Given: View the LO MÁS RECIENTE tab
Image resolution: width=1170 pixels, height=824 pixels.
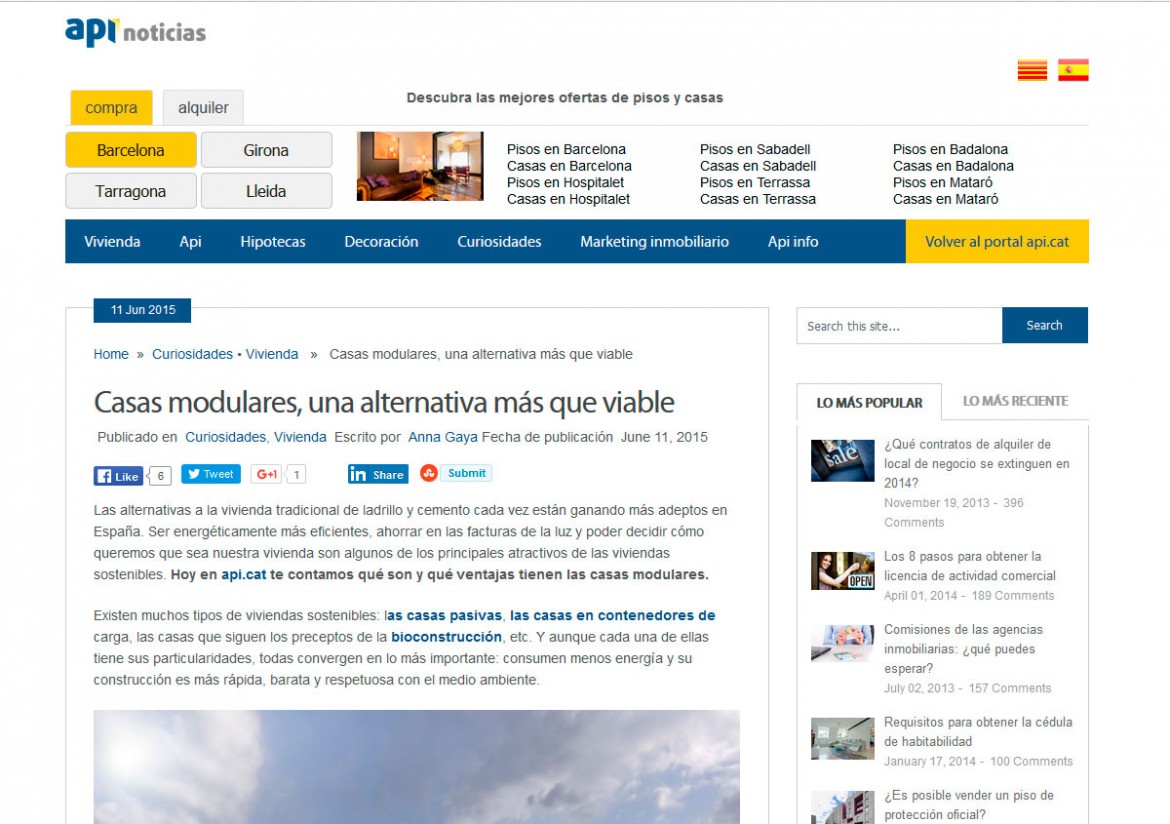Looking at the screenshot, I should point(1016,399).
